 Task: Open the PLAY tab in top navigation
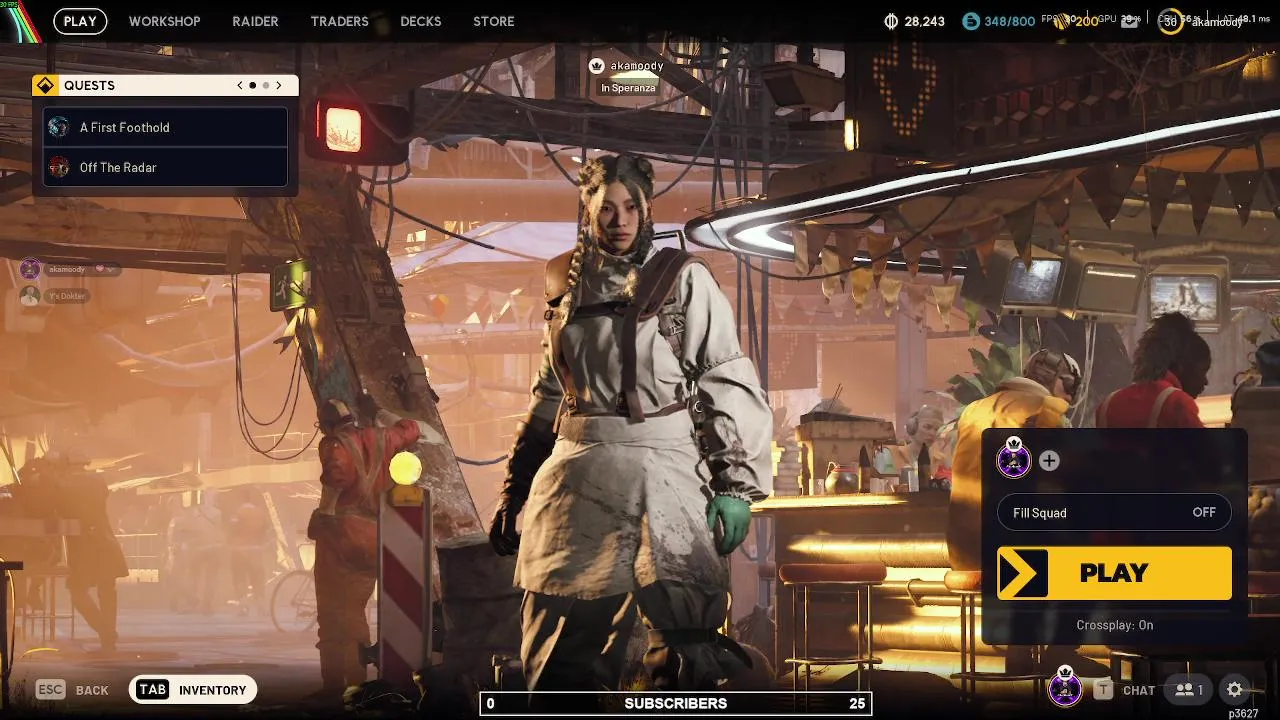tap(80, 21)
